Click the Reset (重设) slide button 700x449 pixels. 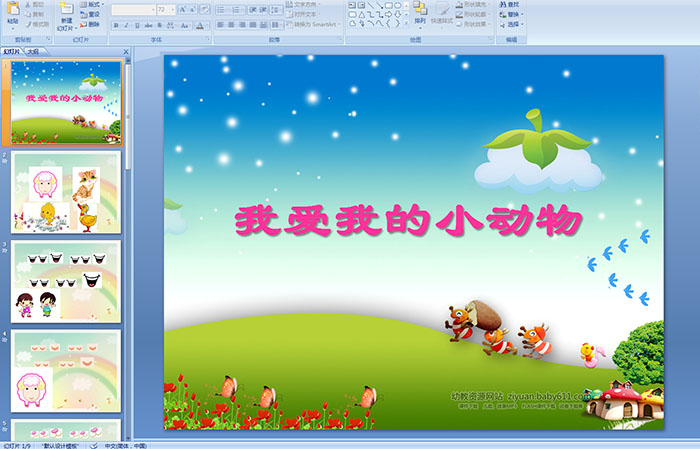90,14
